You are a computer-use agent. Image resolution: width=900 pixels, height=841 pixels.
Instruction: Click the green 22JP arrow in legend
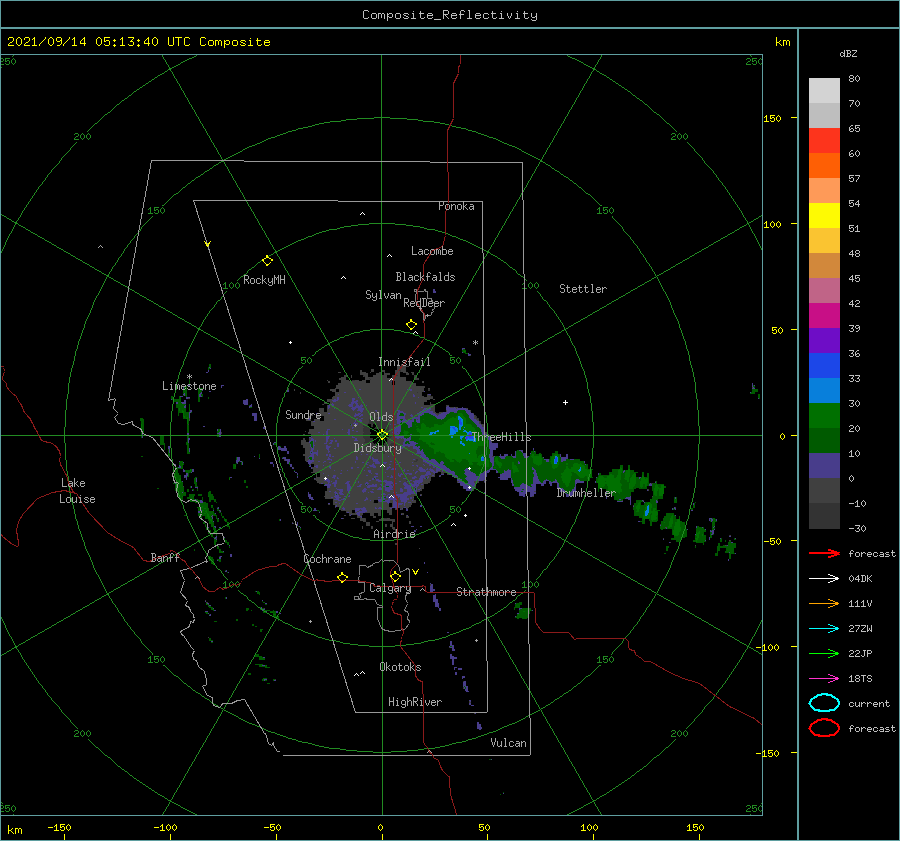[824, 653]
